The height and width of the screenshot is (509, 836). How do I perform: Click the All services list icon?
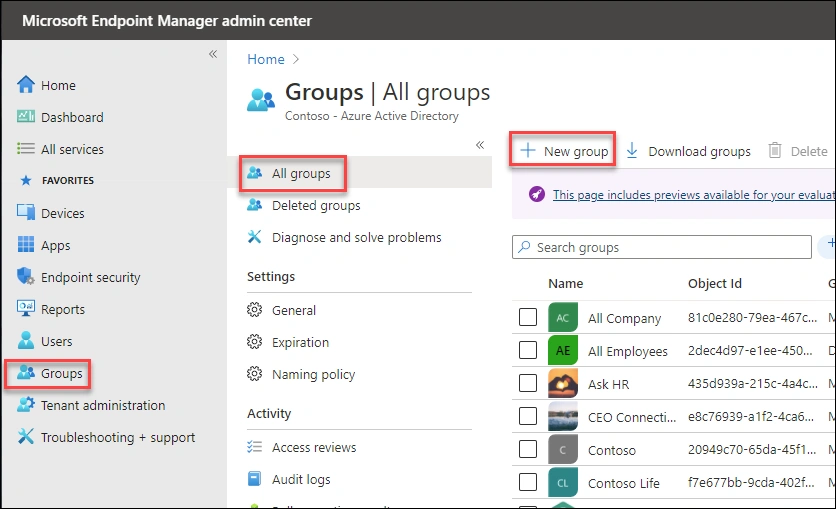point(26,148)
